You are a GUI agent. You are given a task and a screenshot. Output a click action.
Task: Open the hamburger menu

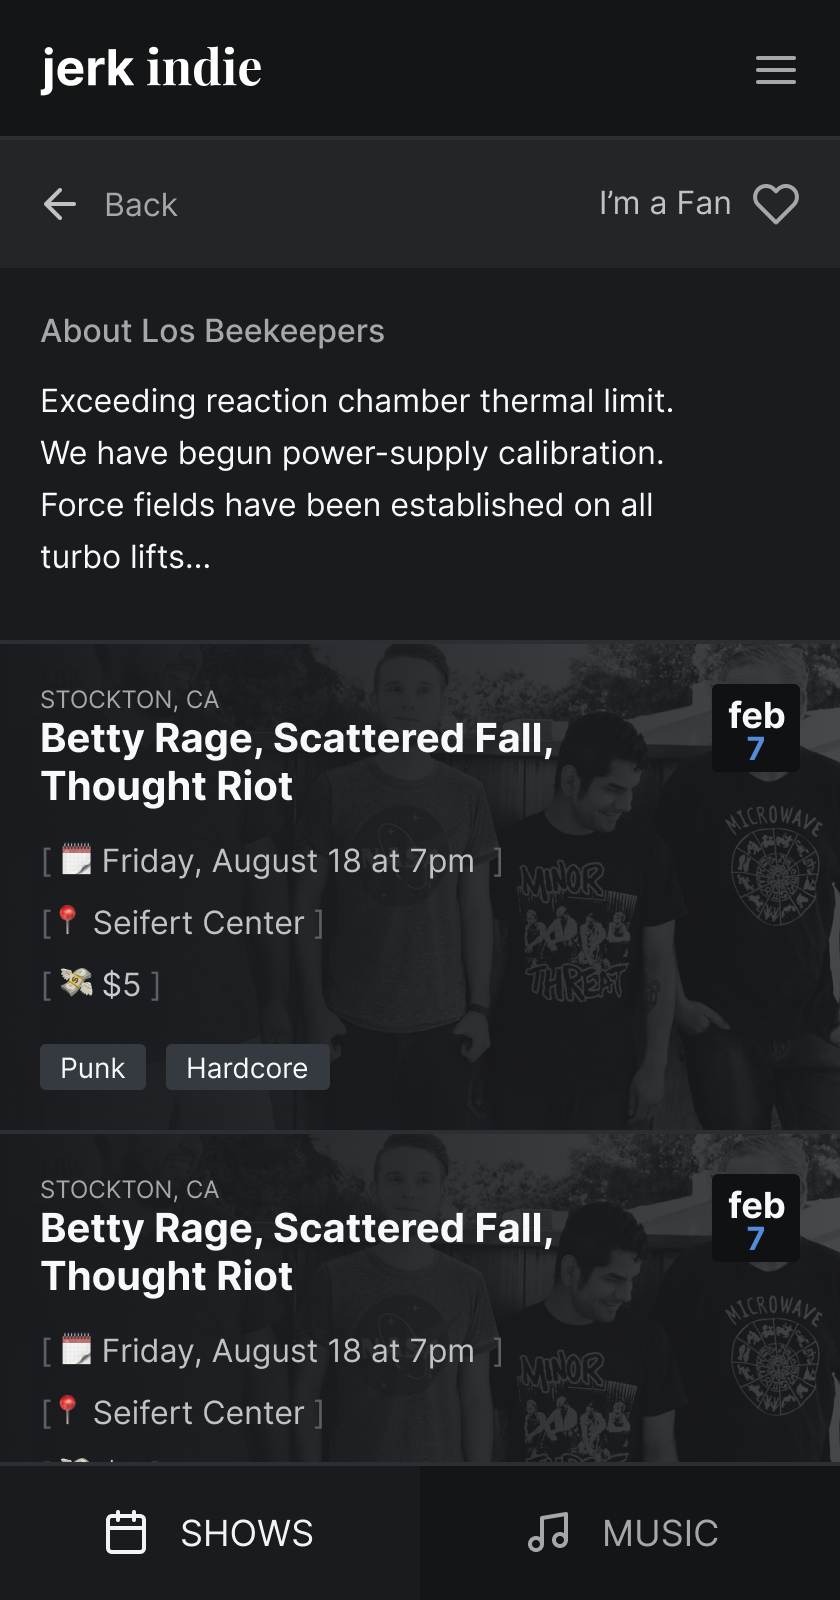(775, 70)
